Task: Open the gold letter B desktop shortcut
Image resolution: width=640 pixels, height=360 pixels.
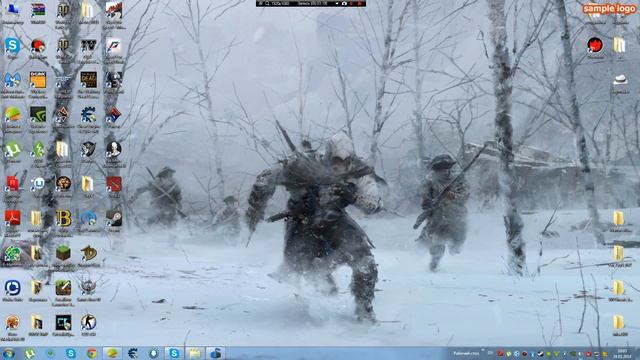Action: [63, 219]
